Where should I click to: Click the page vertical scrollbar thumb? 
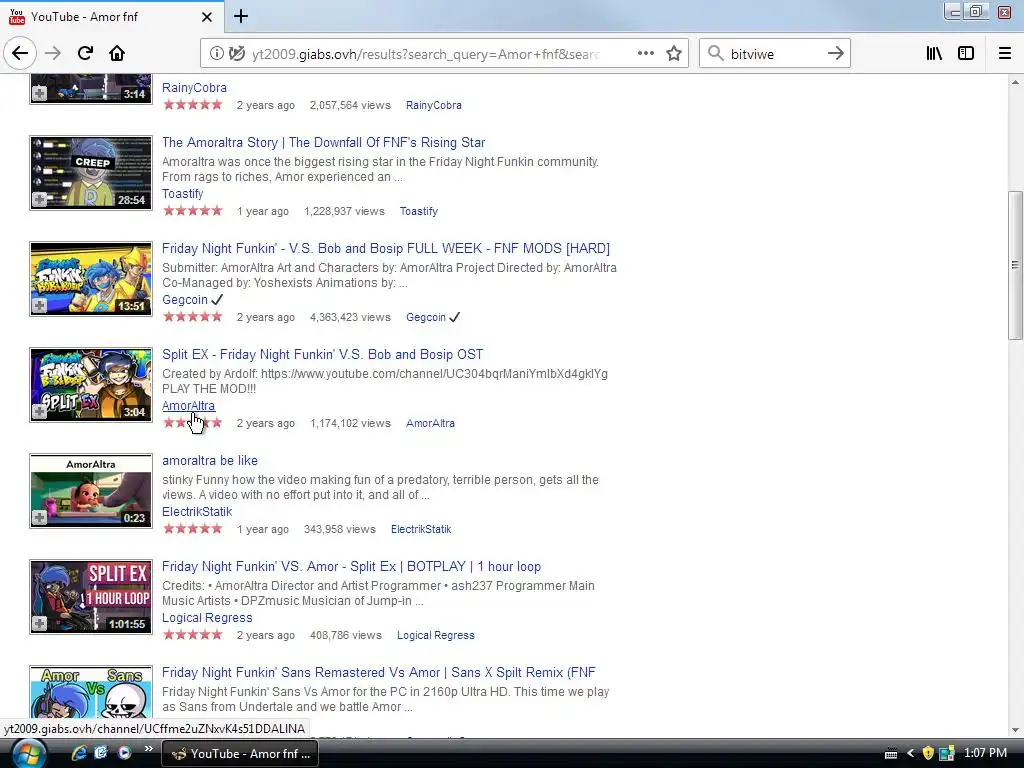click(1014, 264)
